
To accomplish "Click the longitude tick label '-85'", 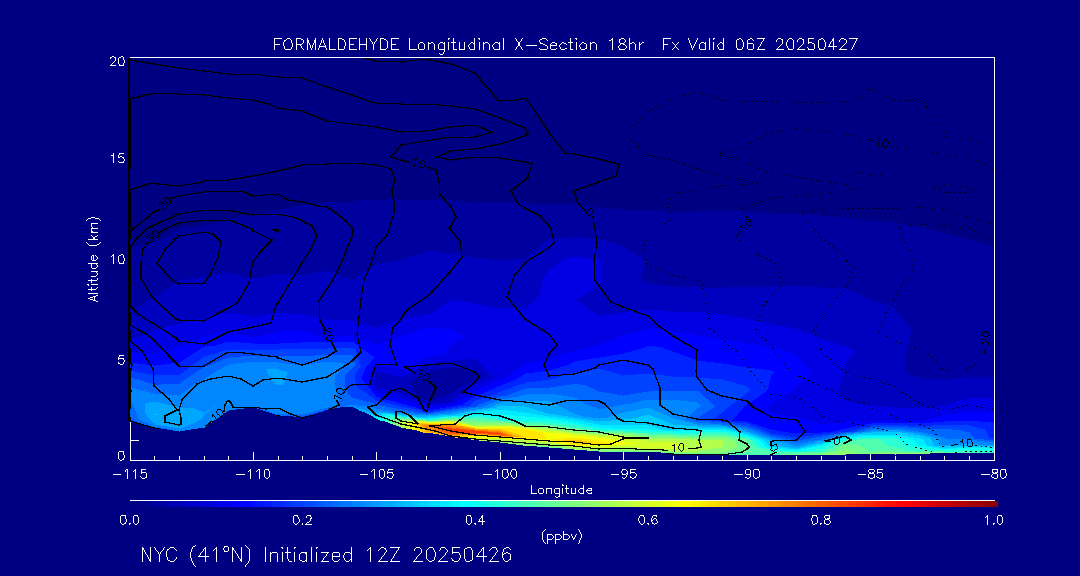I will pos(871,475).
